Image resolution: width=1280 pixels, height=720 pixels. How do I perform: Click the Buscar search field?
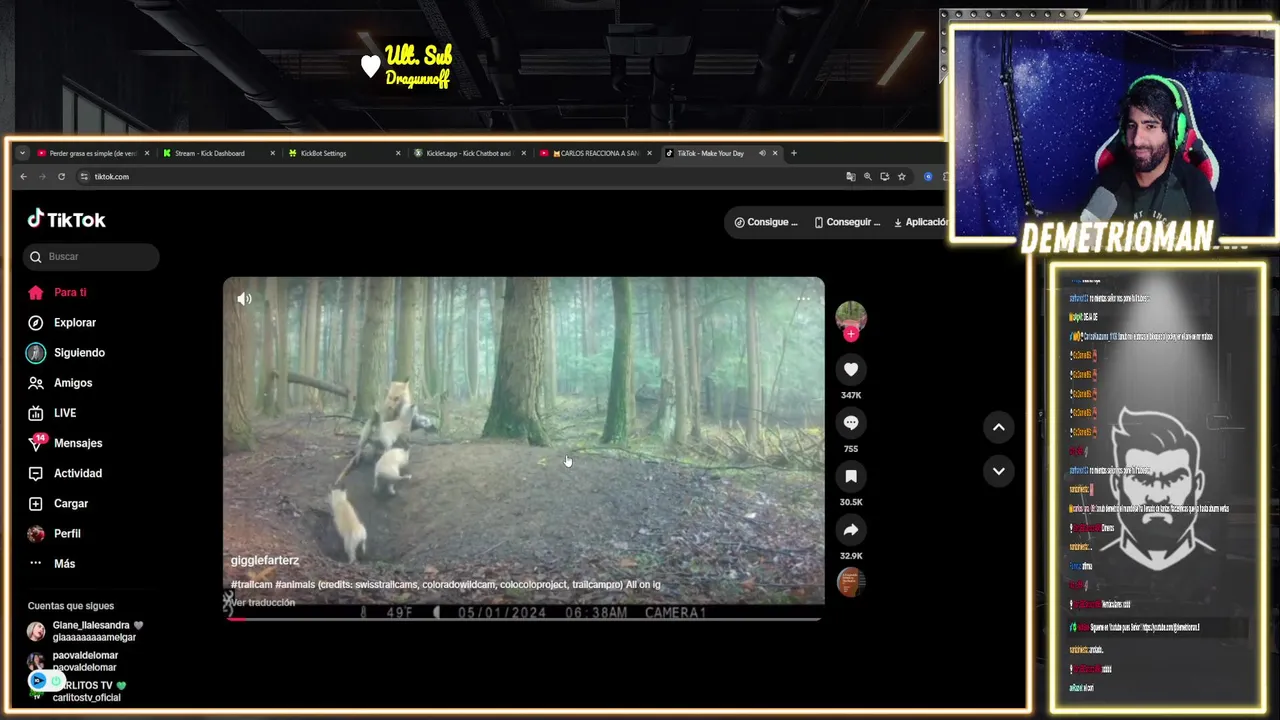click(91, 257)
